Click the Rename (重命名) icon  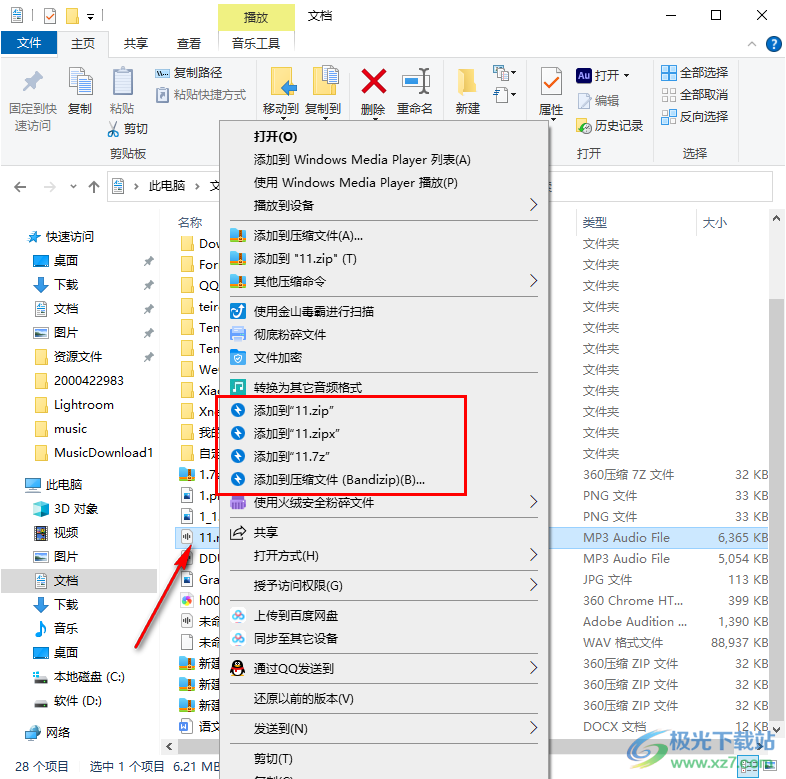415,81
